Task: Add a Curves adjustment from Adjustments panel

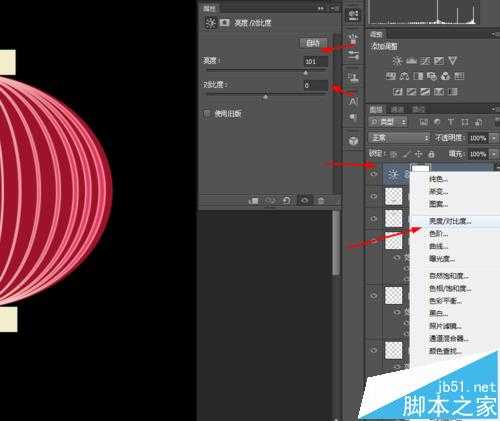Action: (425, 61)
